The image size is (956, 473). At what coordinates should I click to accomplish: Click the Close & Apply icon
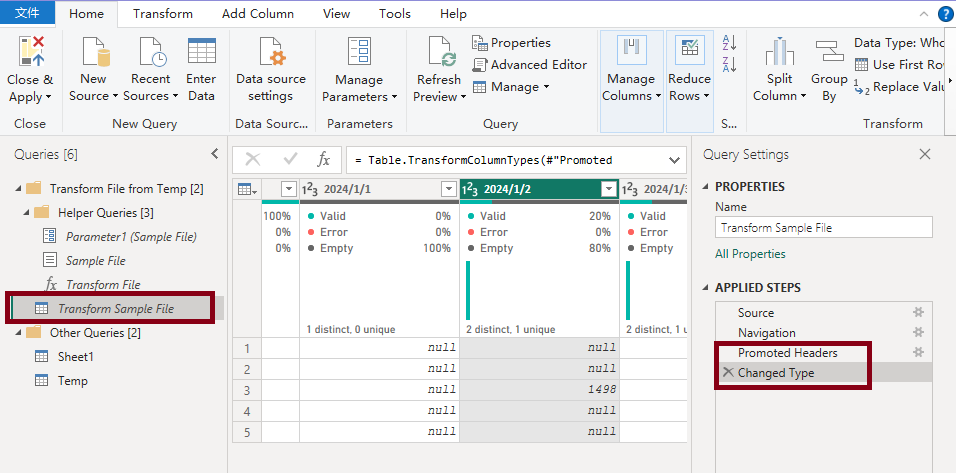[31, 52]
